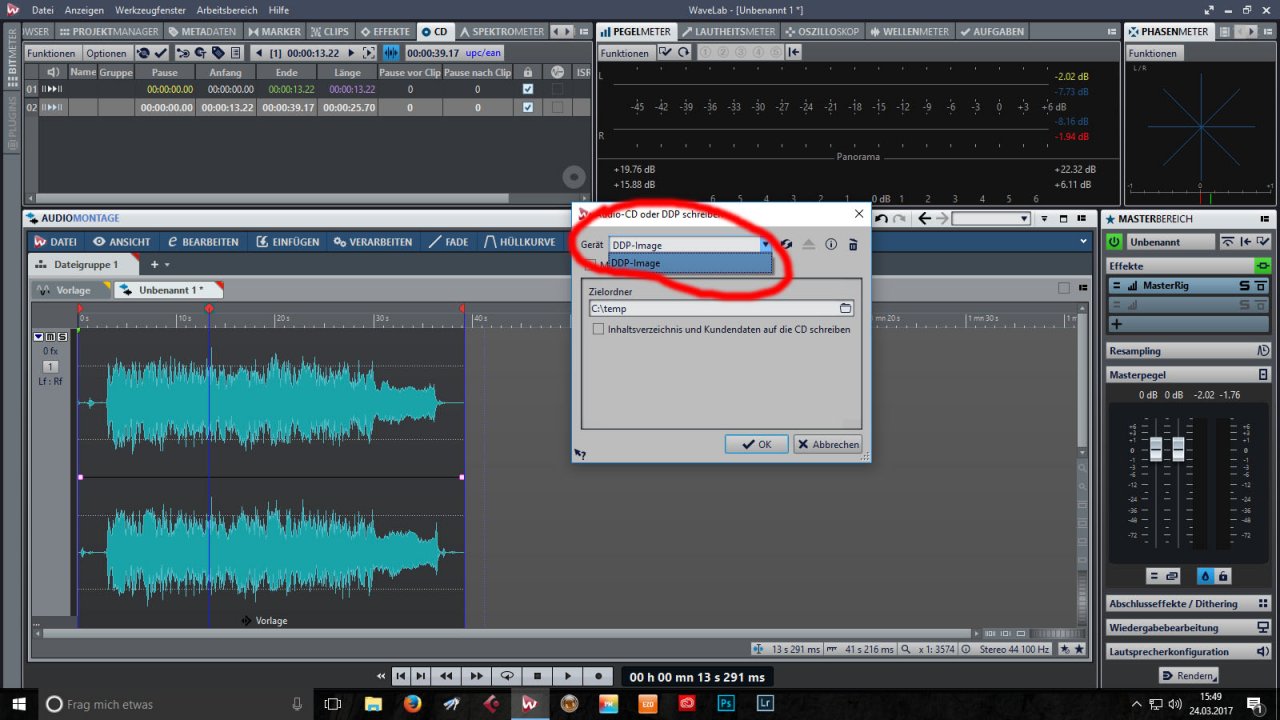Open the Funktionen menu in CD tab
This screenshot has height=720, width=1280.
click(51, 53)
